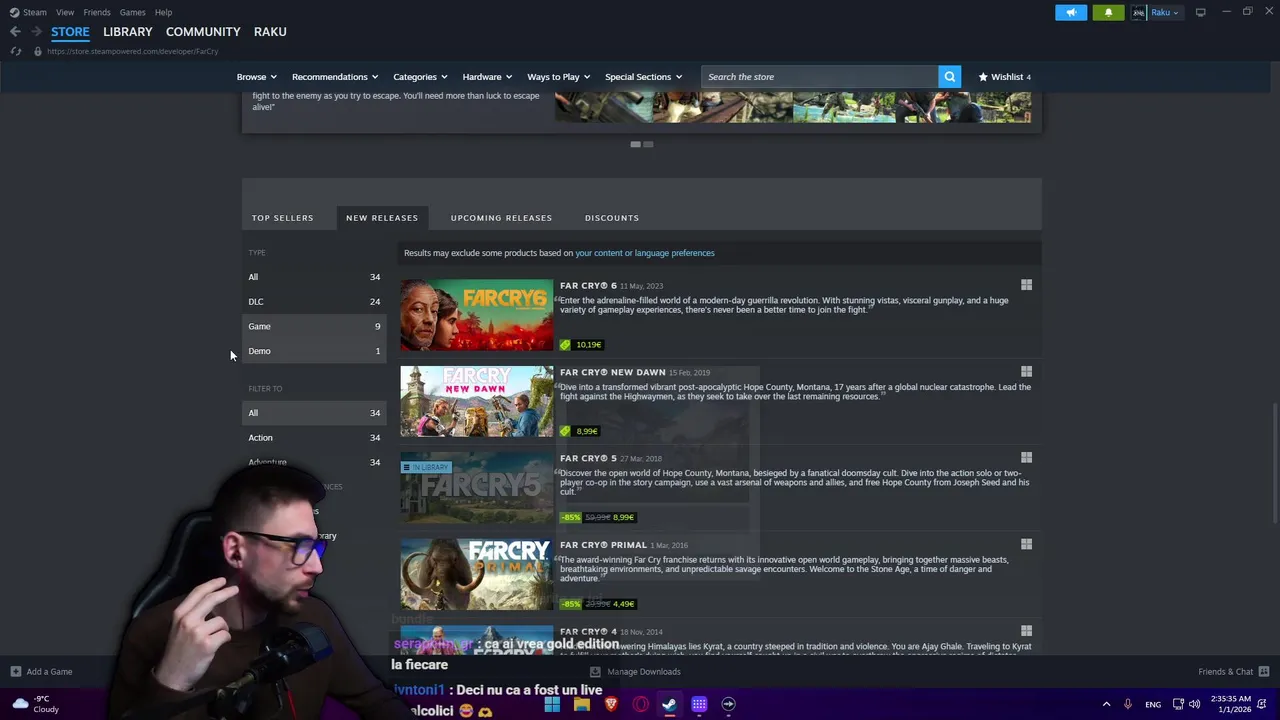Filter type by DLC

coord(314,302)
